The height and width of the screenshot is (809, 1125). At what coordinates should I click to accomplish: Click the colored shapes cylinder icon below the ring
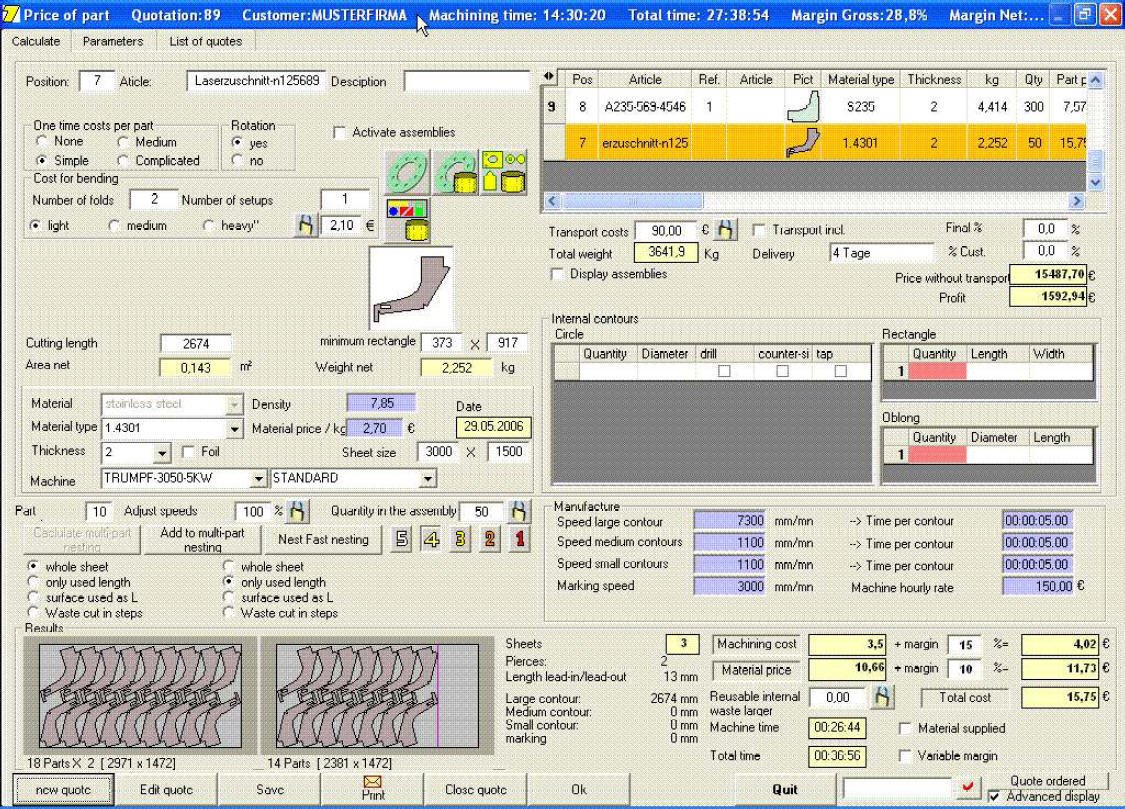pyautogui.click(x=408, y=220)
